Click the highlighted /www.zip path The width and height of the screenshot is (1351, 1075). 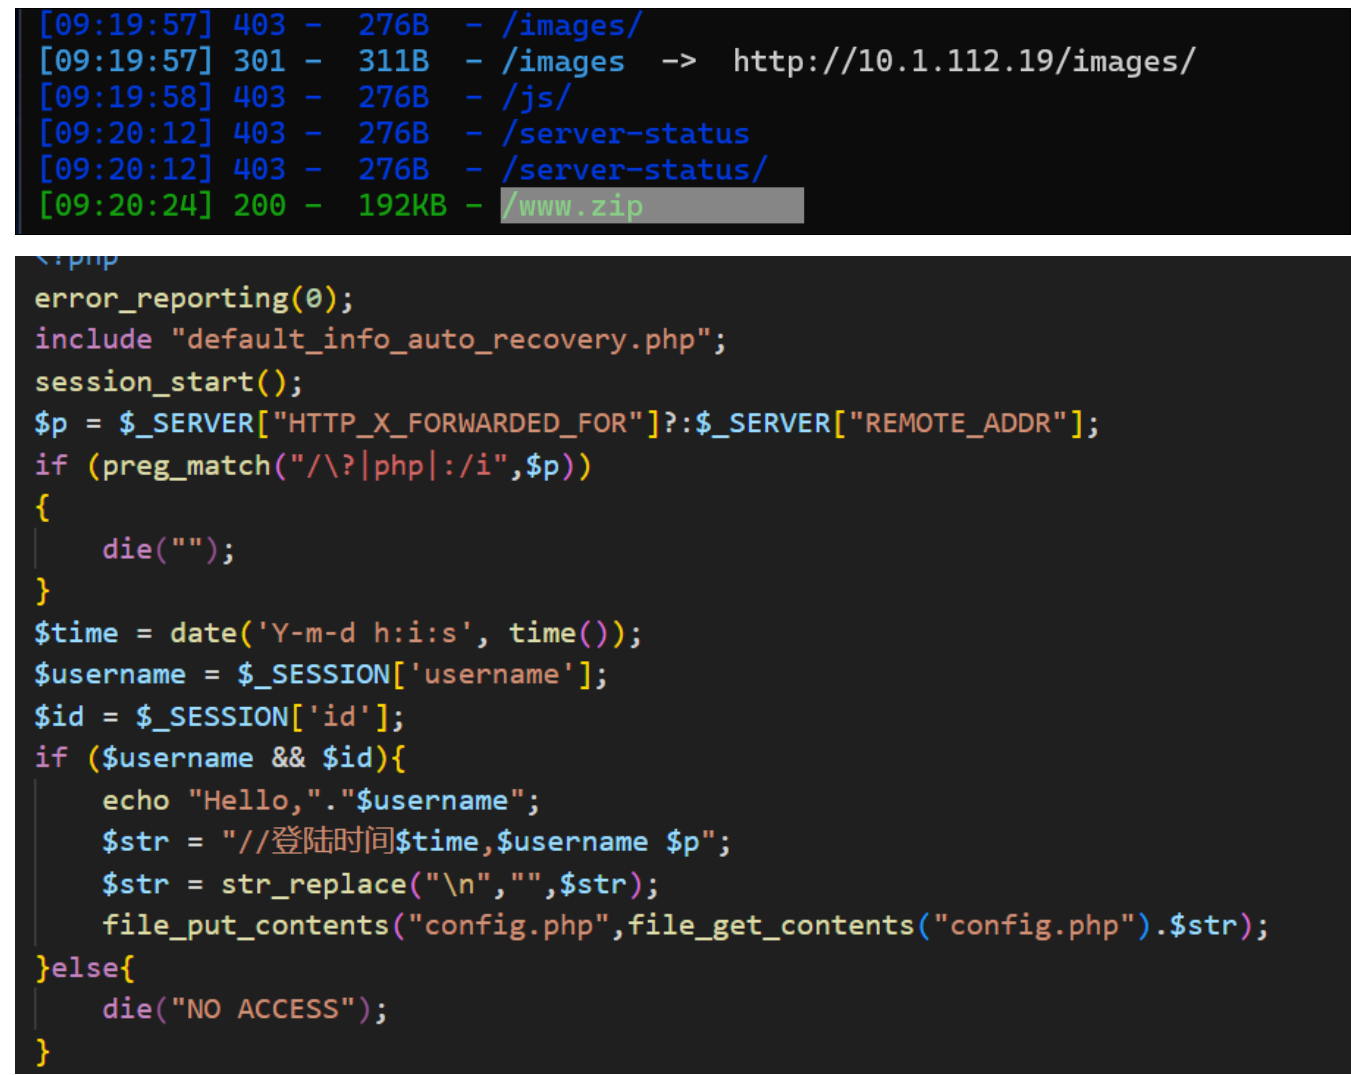click(x=651, y=206)
